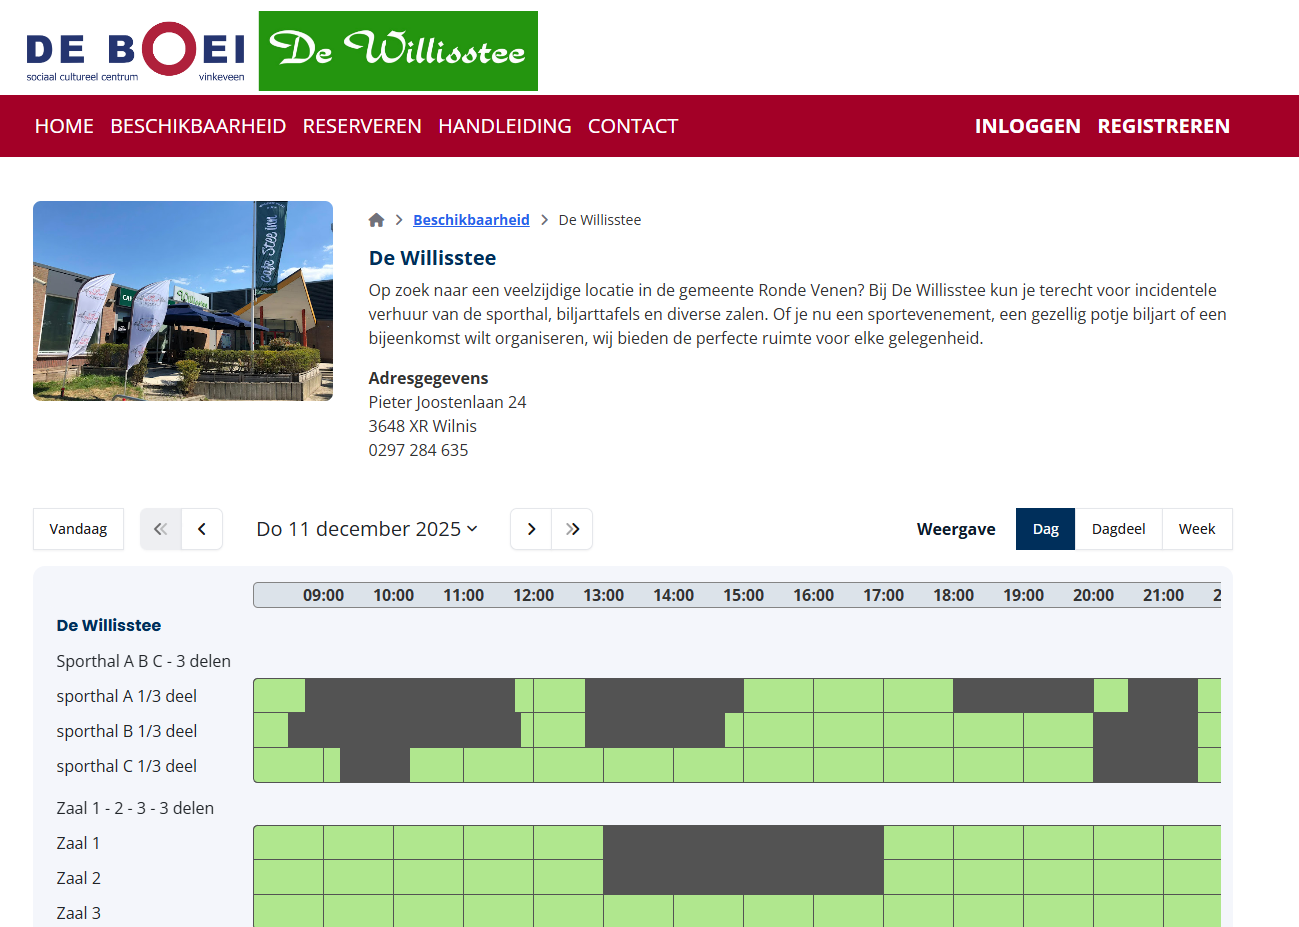Open the Reserveren menu item
This screenshot has height=927, width=1299.
click(362, 126)
